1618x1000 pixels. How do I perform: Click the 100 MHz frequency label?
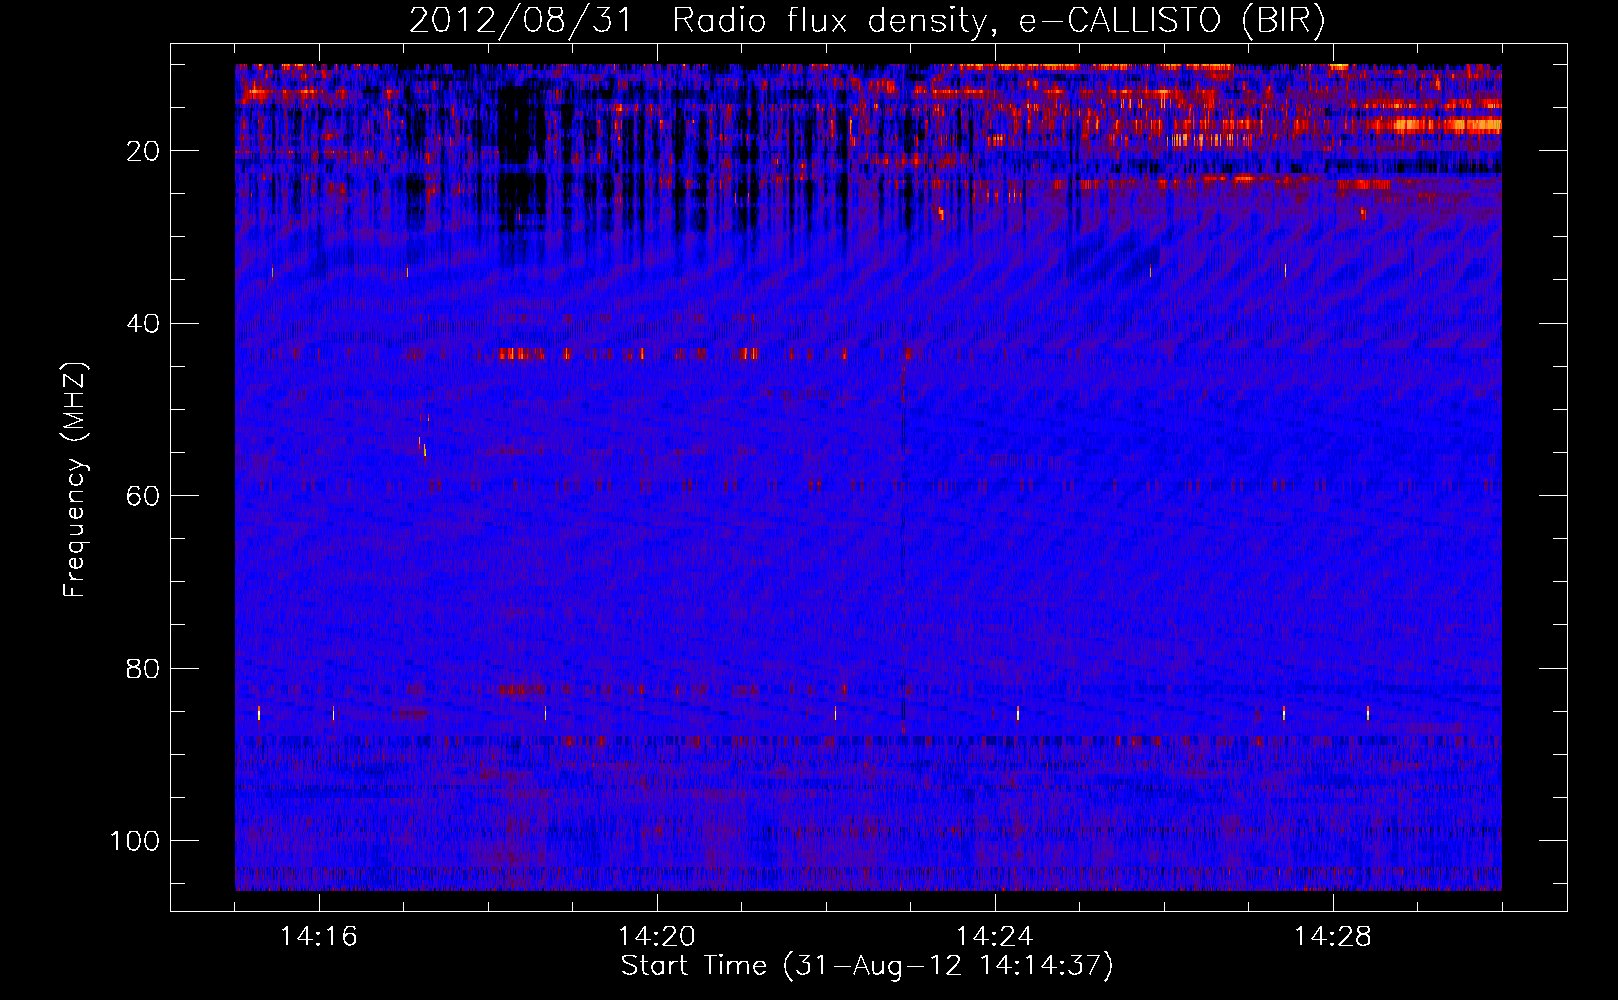135,841
